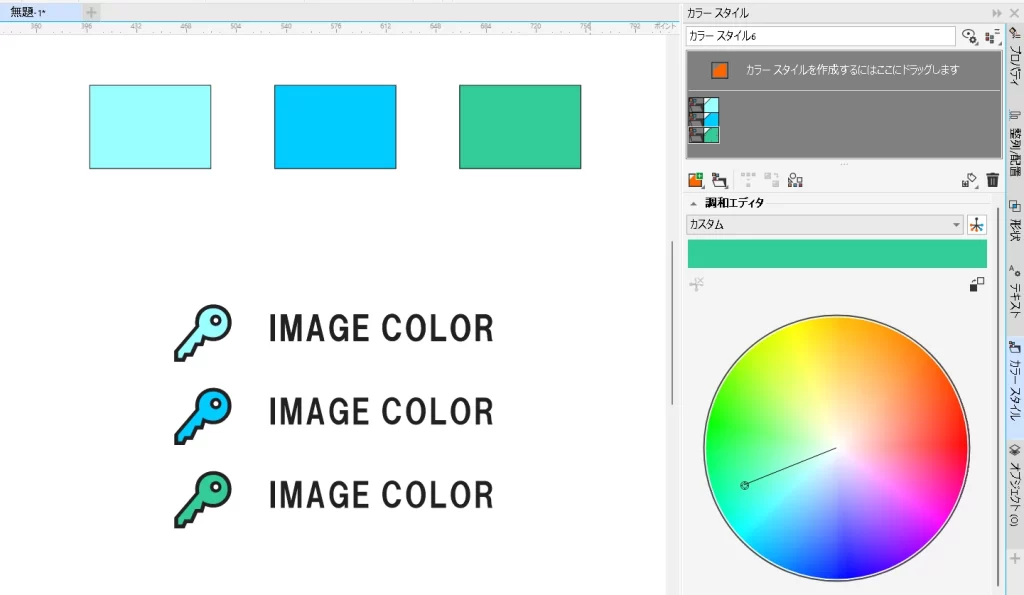Click the green color bar in harmony editor
Viewport: 1024px width, 595px height.
(x=838, y=254)
